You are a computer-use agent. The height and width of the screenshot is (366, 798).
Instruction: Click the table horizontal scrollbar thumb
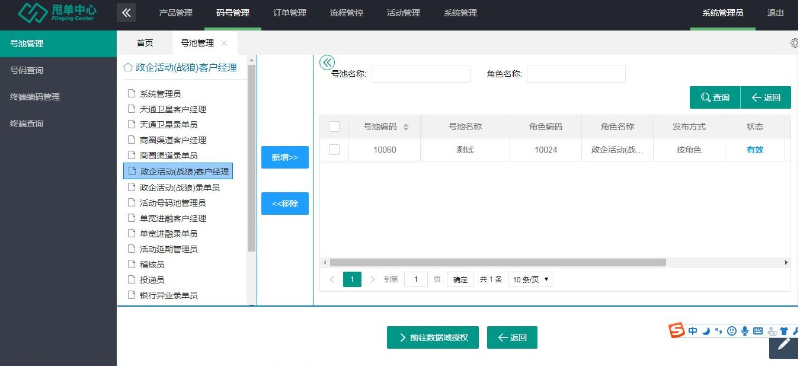coord(498,263)
